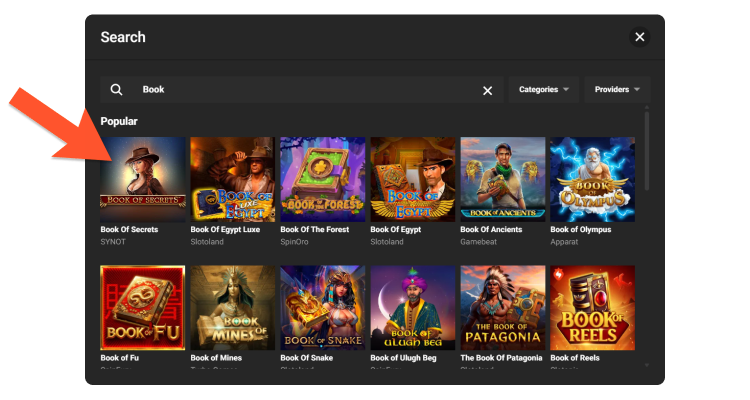Select the Book of Fu game tile
The height and width of the screenshot is (400, 750).
click(x=143, y=307)
